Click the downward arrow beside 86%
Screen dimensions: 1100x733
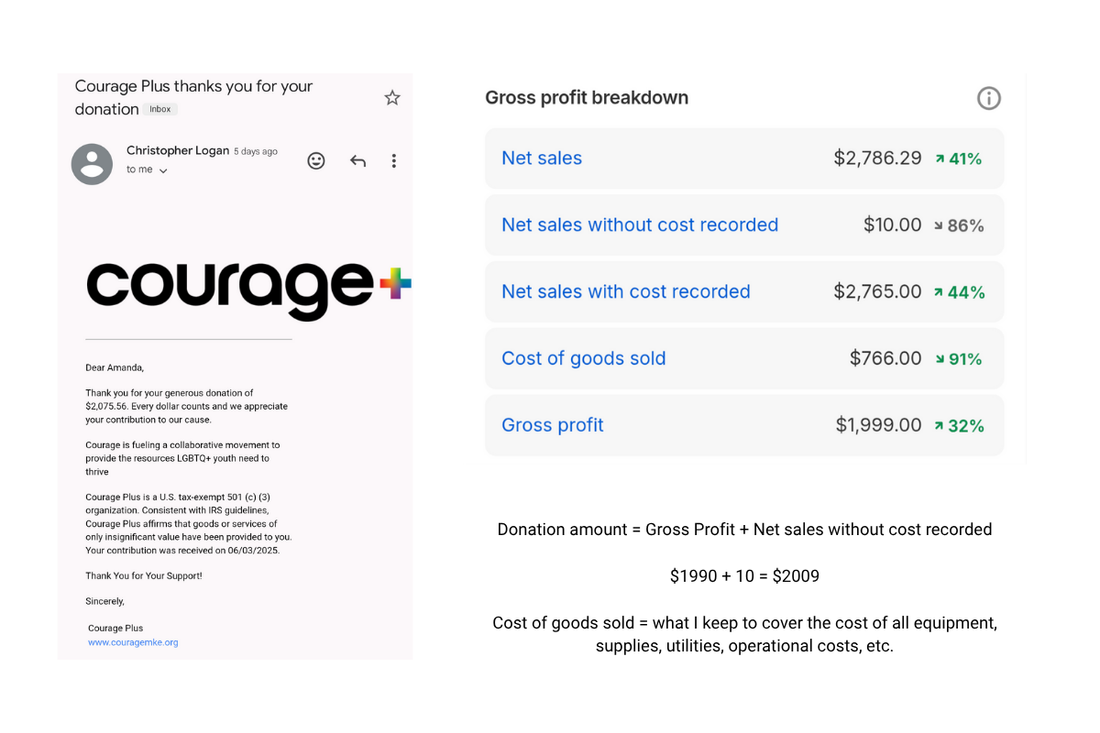click(x=938, y=226)
